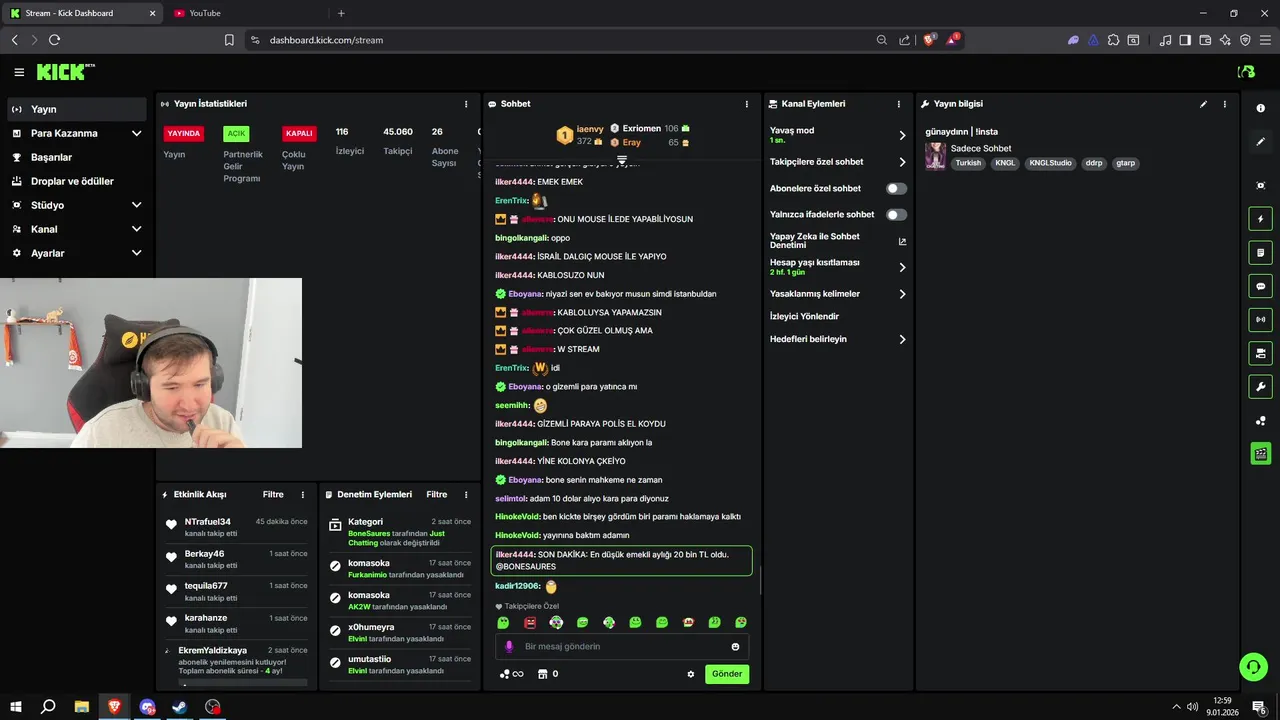Open Yavaş mod settings

click(x=837, y=135)
